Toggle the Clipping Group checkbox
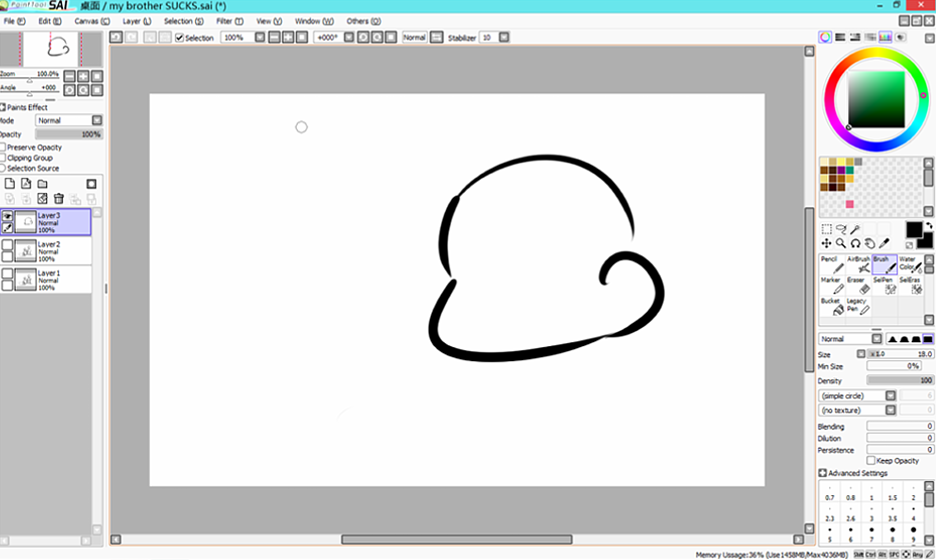The width and height of the screenshot is (936, 560). [x=3, y=158]
